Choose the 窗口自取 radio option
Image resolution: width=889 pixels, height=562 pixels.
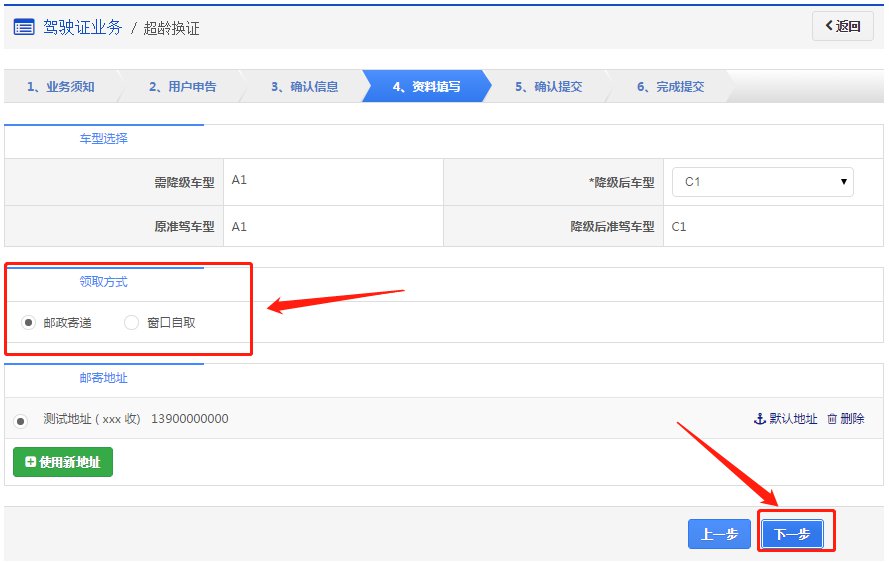[x=132, y=323]
